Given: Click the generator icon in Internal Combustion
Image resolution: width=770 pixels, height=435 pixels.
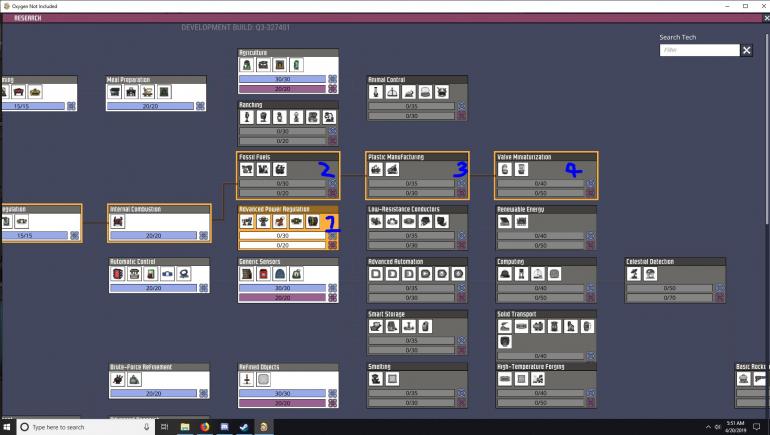Looking at the screenshot, I should click(118, 221).
